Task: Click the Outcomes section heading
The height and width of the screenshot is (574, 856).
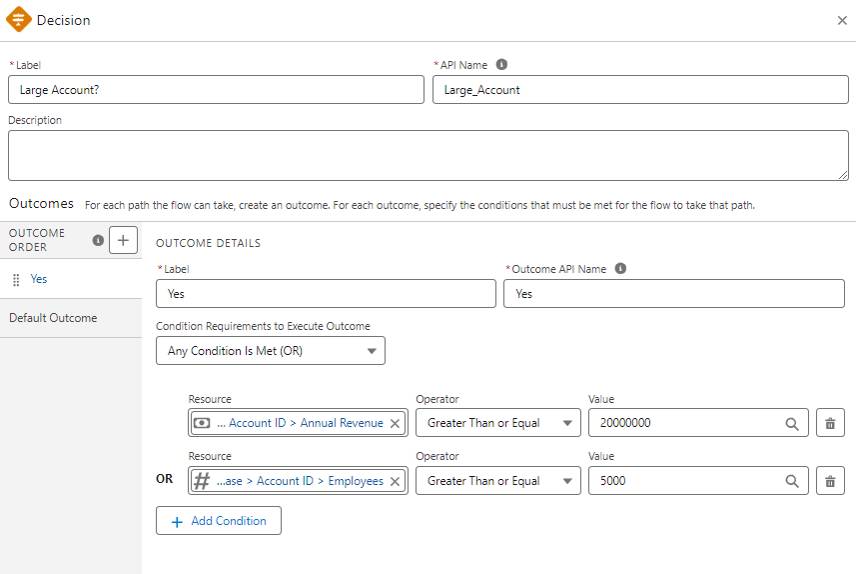Action: point(41,204)
